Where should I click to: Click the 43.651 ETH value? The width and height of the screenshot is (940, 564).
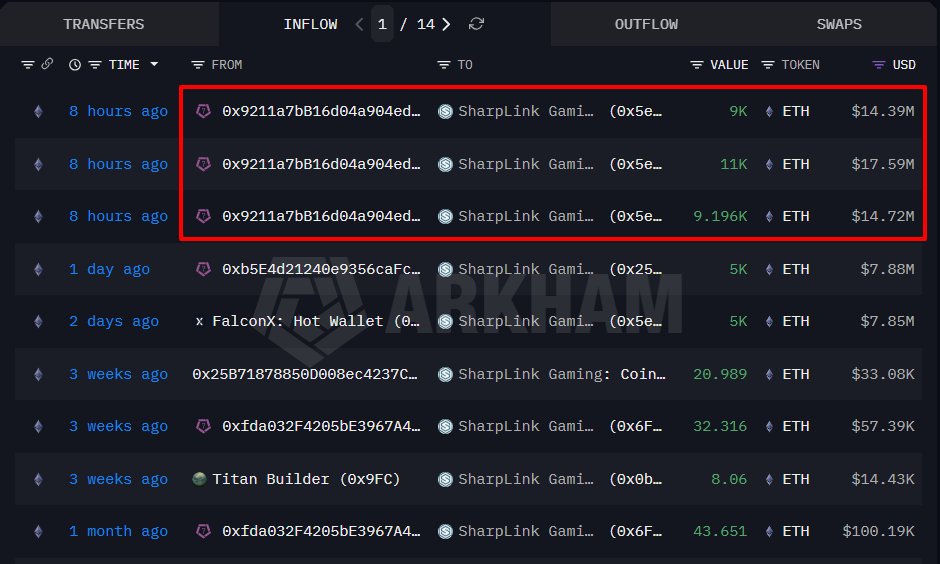pos(720,531)
